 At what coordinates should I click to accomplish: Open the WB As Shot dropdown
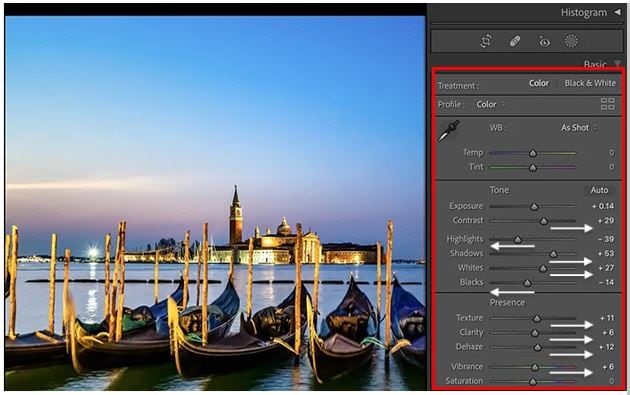click(x=579, y=128)
